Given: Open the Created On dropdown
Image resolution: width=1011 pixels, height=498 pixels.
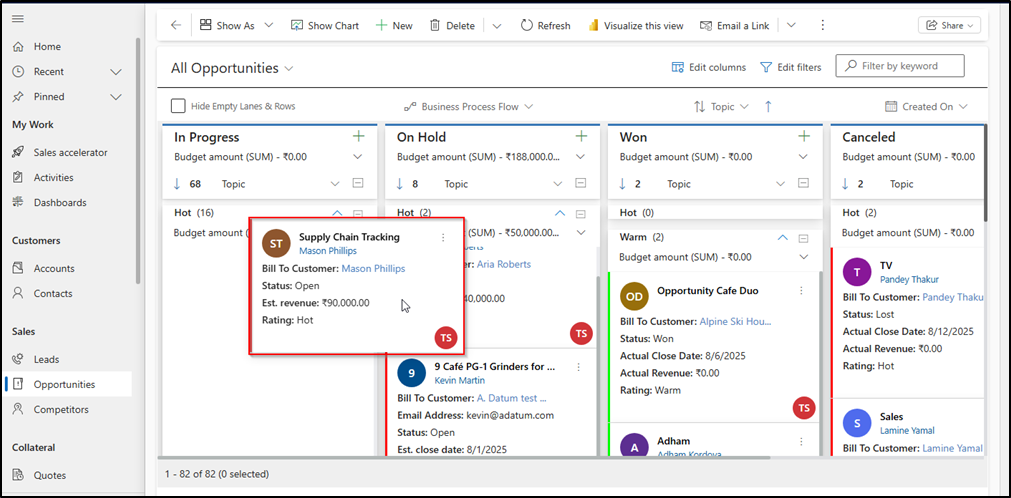Looking at the screenshot, I should (x=927, y=106).
